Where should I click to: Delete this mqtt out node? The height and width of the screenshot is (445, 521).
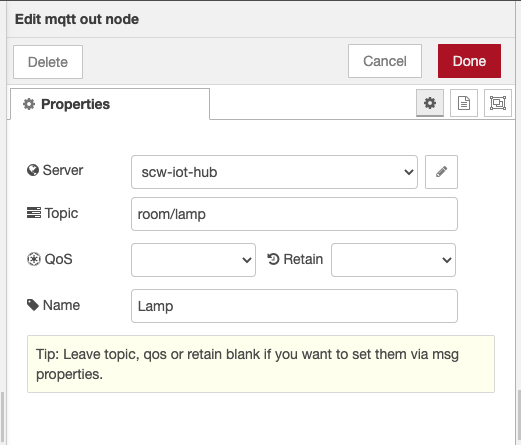coord(48,62)
